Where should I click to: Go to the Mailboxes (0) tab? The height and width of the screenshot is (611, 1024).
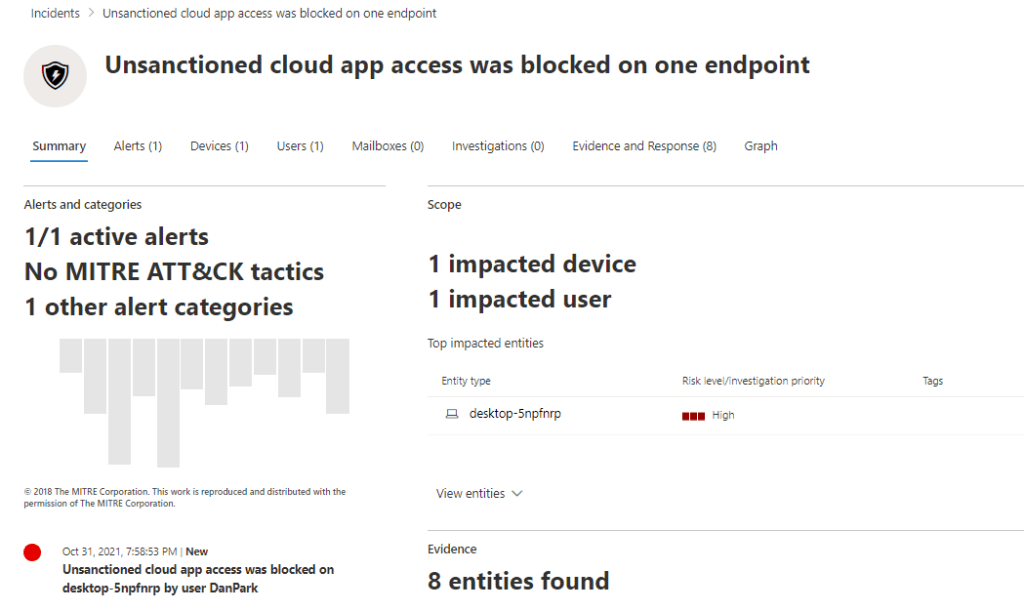[388, 146]
